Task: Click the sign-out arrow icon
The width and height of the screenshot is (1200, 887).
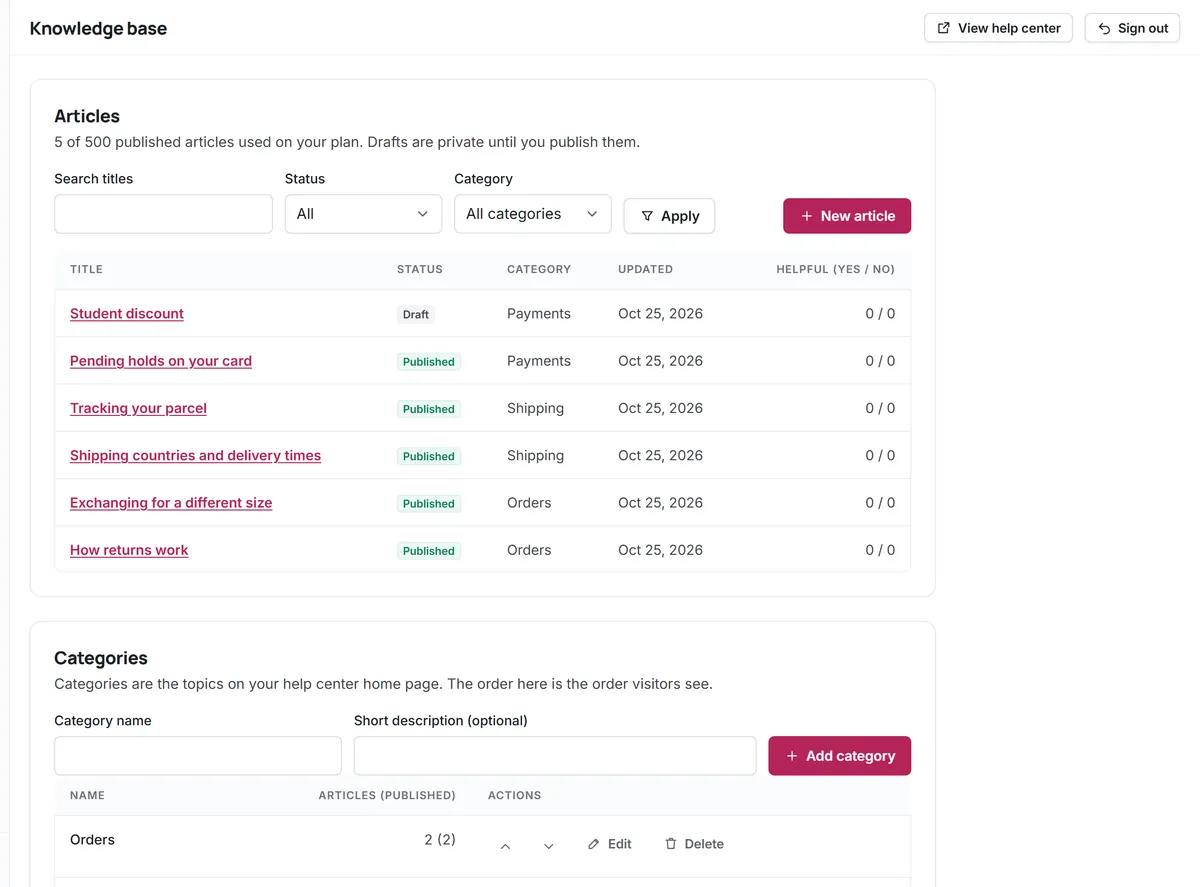Action: point(1104,28)
